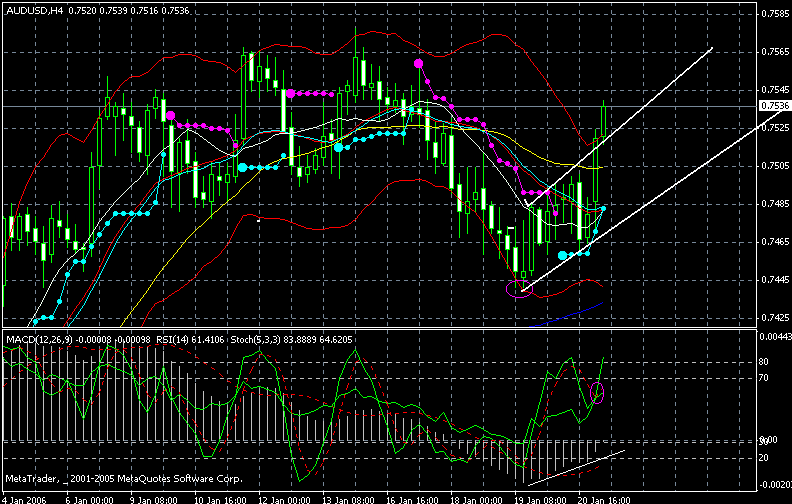Click the 19 Jan 08:00 time label

pyautogui.click(x=538, y=500)
